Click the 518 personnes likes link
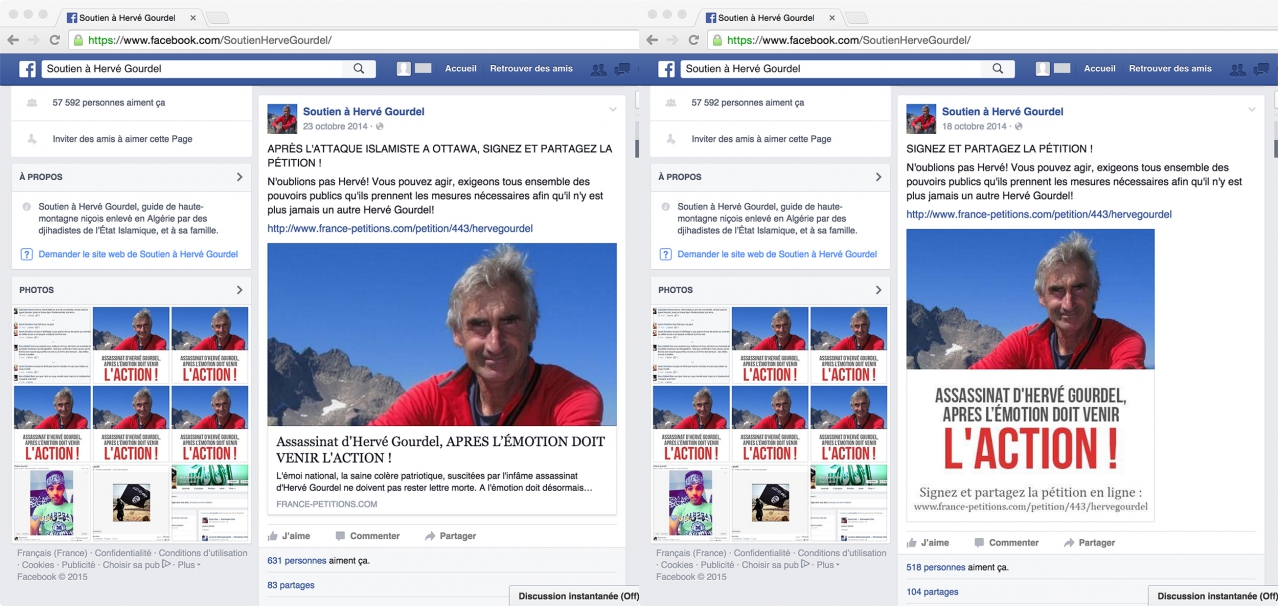 [x=936, y=568]
